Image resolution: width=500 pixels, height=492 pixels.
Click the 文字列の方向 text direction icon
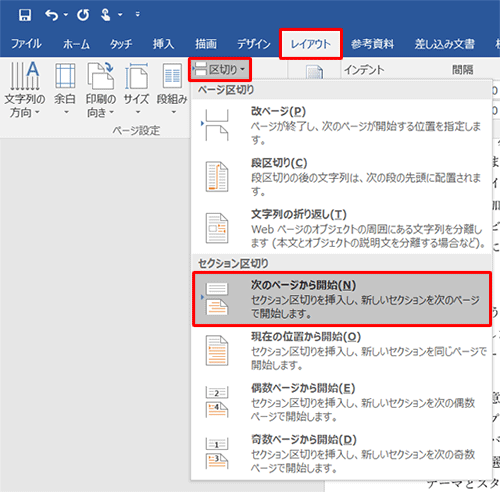tap(25, 76)
